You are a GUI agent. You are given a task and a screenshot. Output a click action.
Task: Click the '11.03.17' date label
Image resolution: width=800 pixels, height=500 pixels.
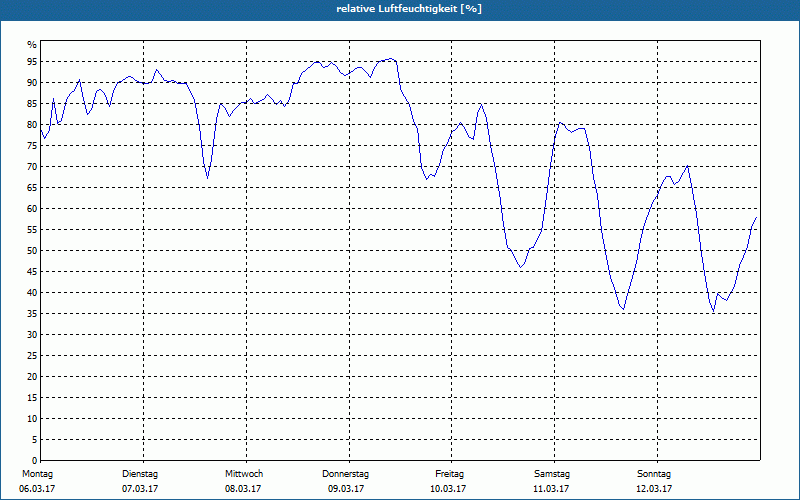(x=551, y=489)
